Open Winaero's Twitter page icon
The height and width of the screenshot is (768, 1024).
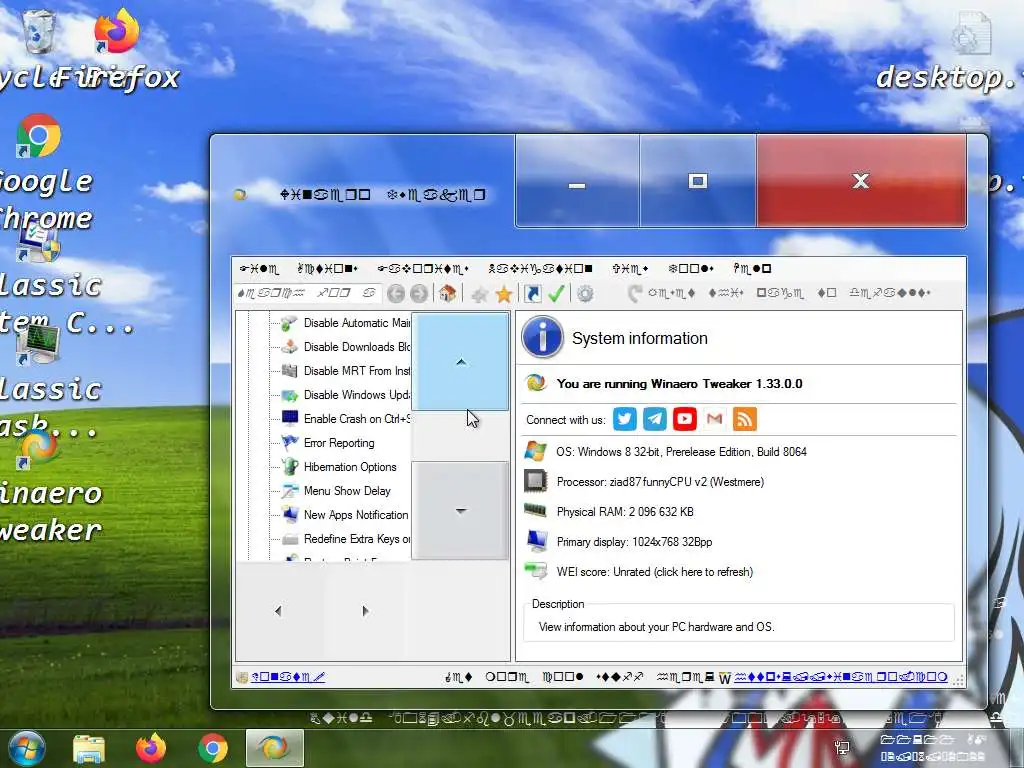click(x=625, y=419)
